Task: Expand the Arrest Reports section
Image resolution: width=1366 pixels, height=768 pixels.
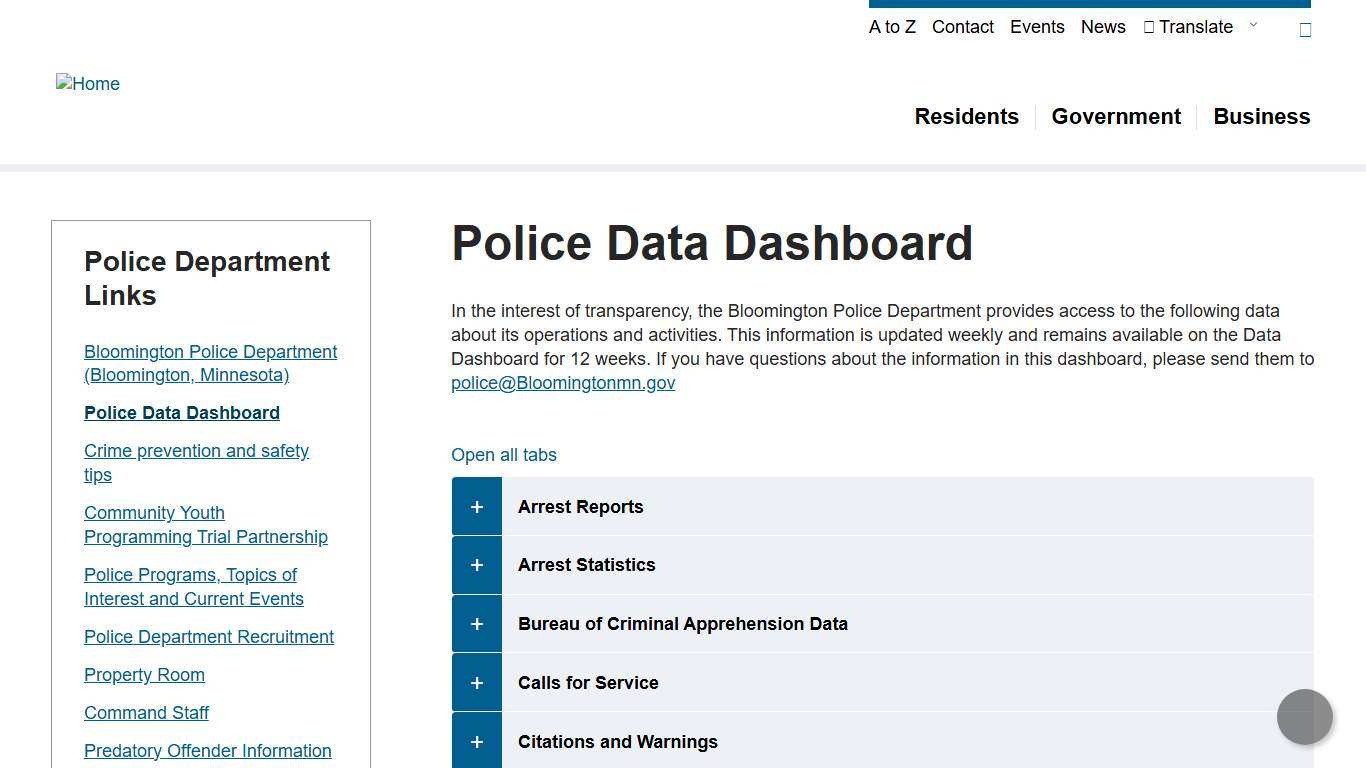Action: coord(476,506)
